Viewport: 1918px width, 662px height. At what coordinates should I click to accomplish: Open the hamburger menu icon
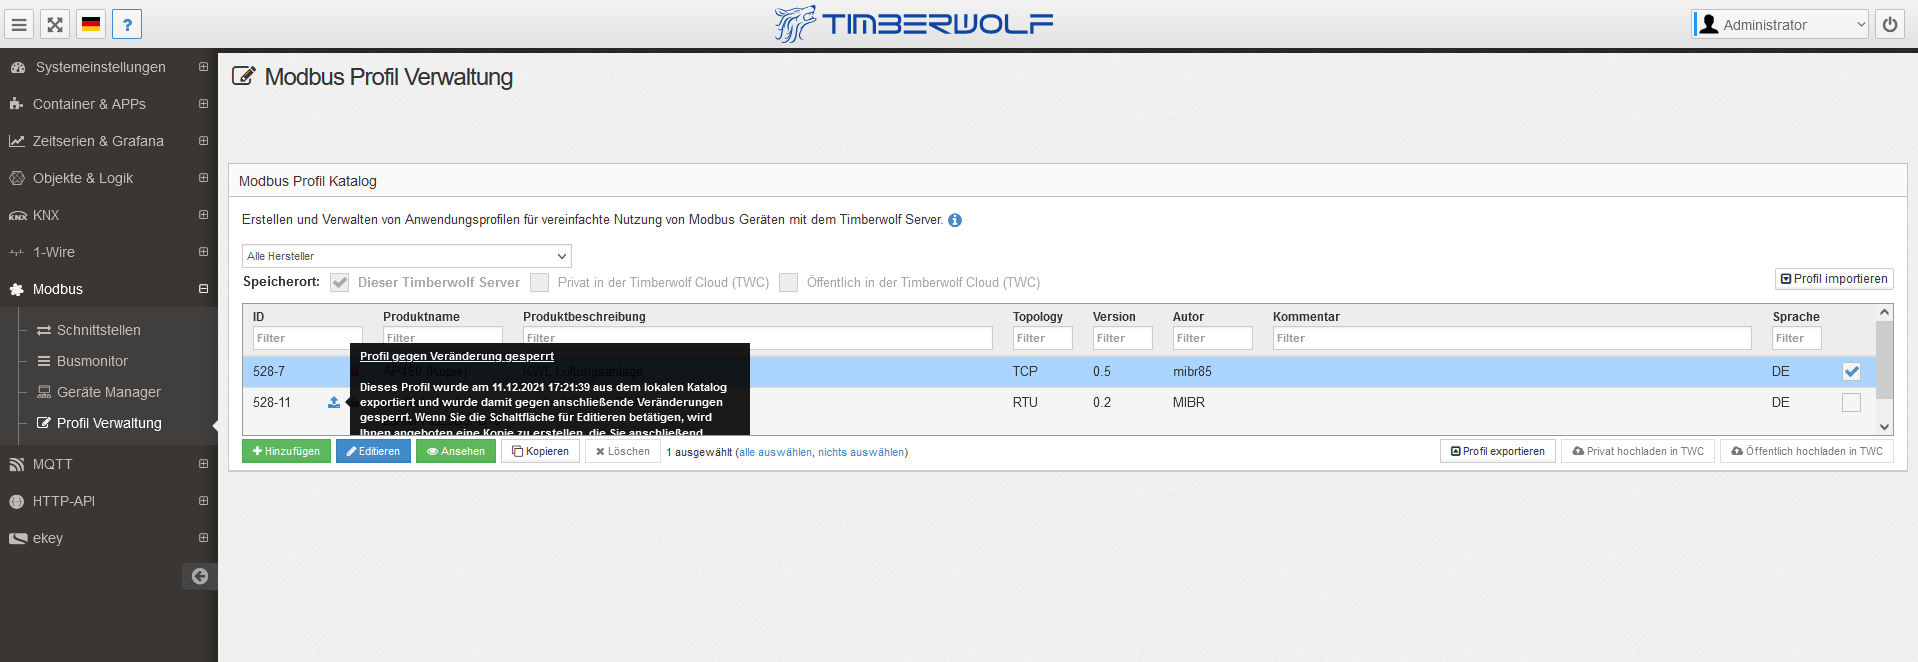(x=19, y=24)
